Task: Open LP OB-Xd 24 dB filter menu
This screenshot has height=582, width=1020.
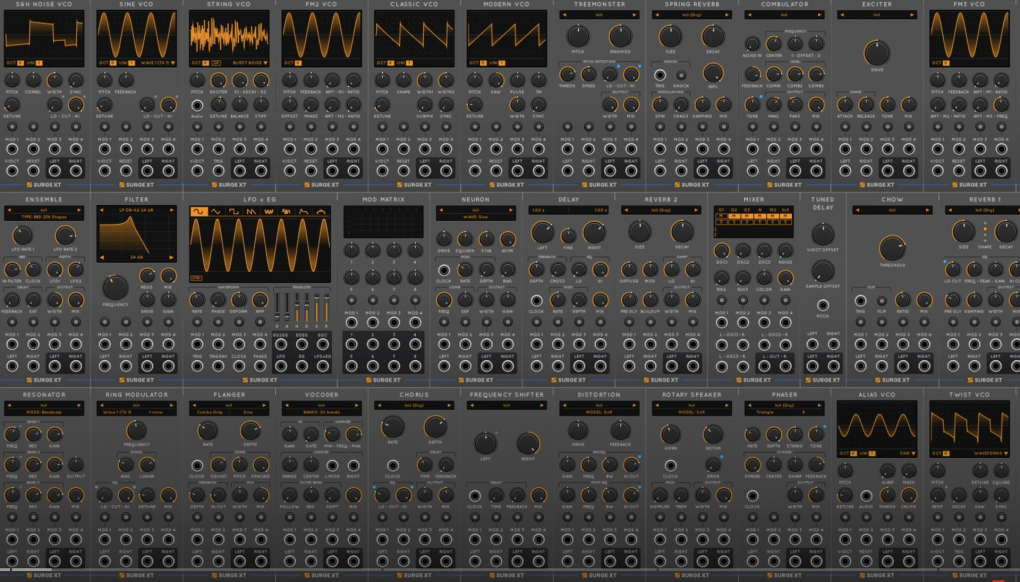Action: coord(137,211)
